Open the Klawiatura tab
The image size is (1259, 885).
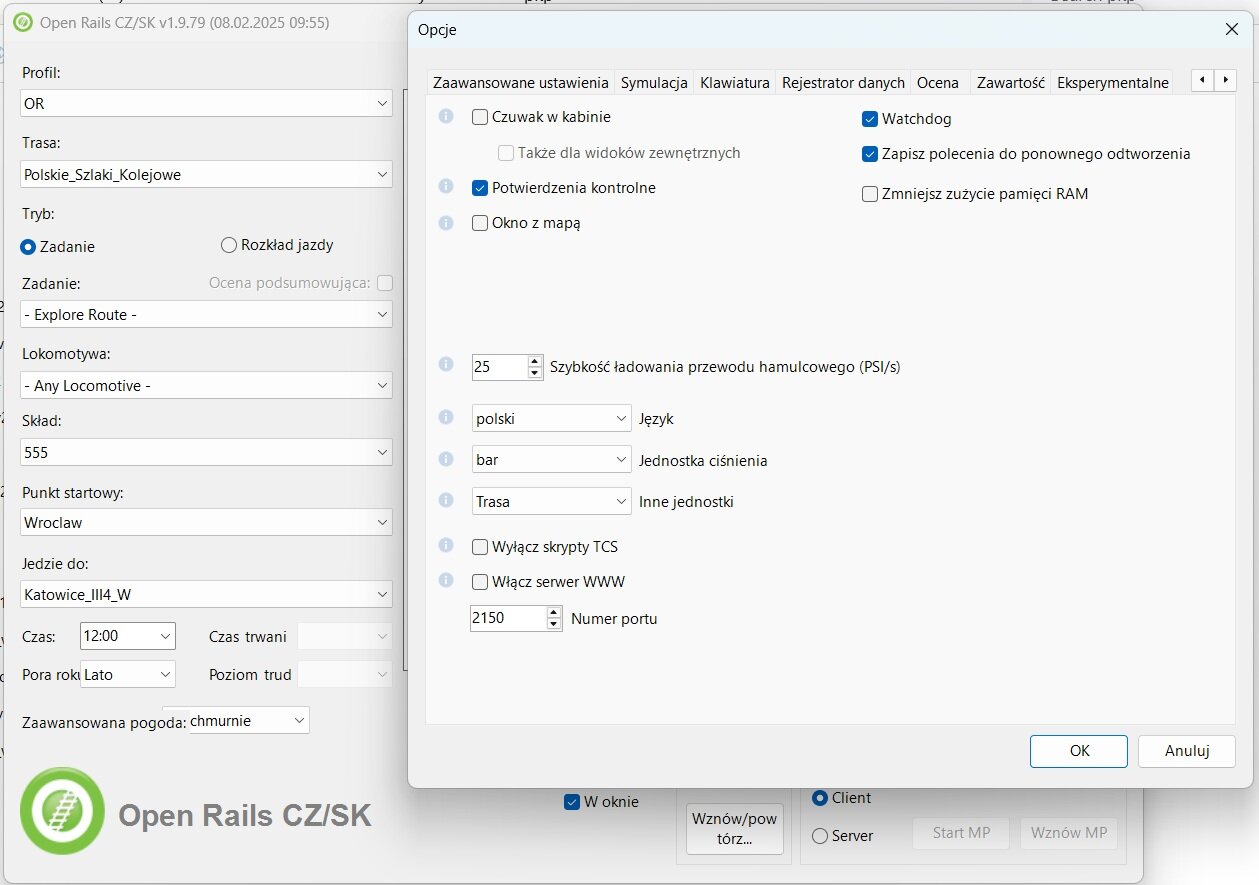pos(735,83)
